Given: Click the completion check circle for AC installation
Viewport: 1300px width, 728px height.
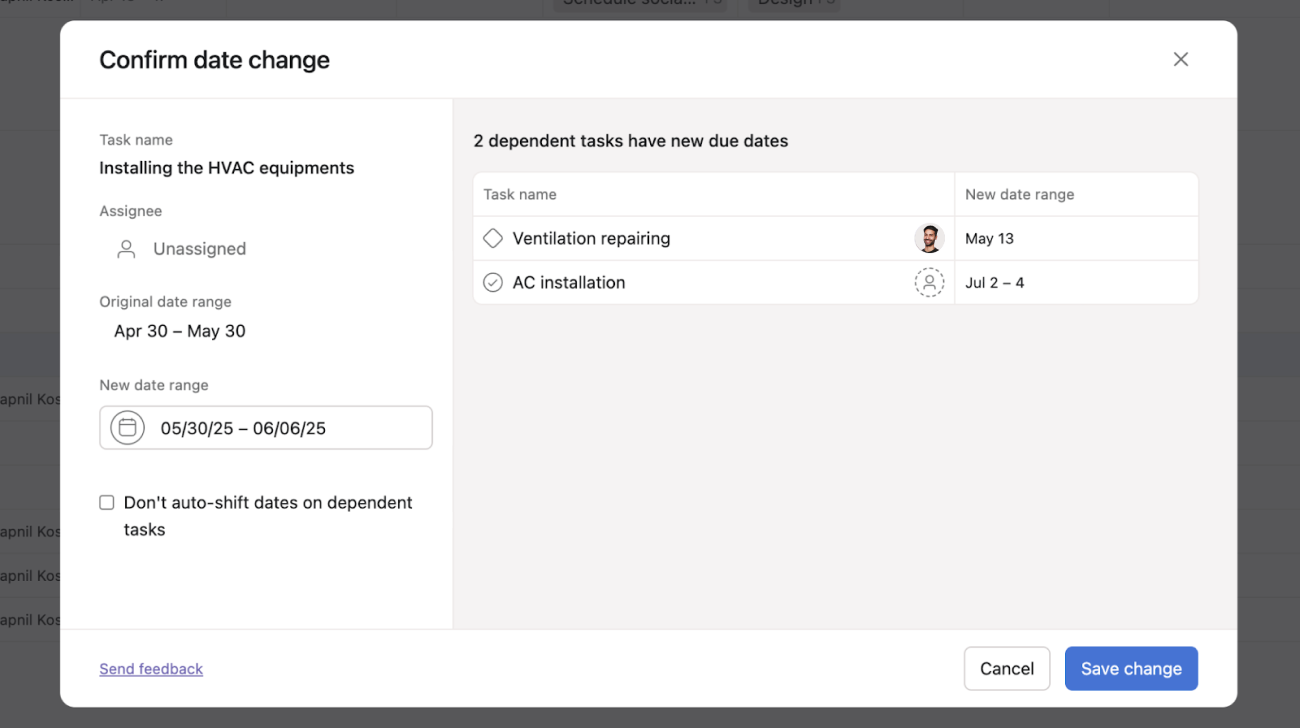Looking at the screenshot, I should click(x=492, y=282).
